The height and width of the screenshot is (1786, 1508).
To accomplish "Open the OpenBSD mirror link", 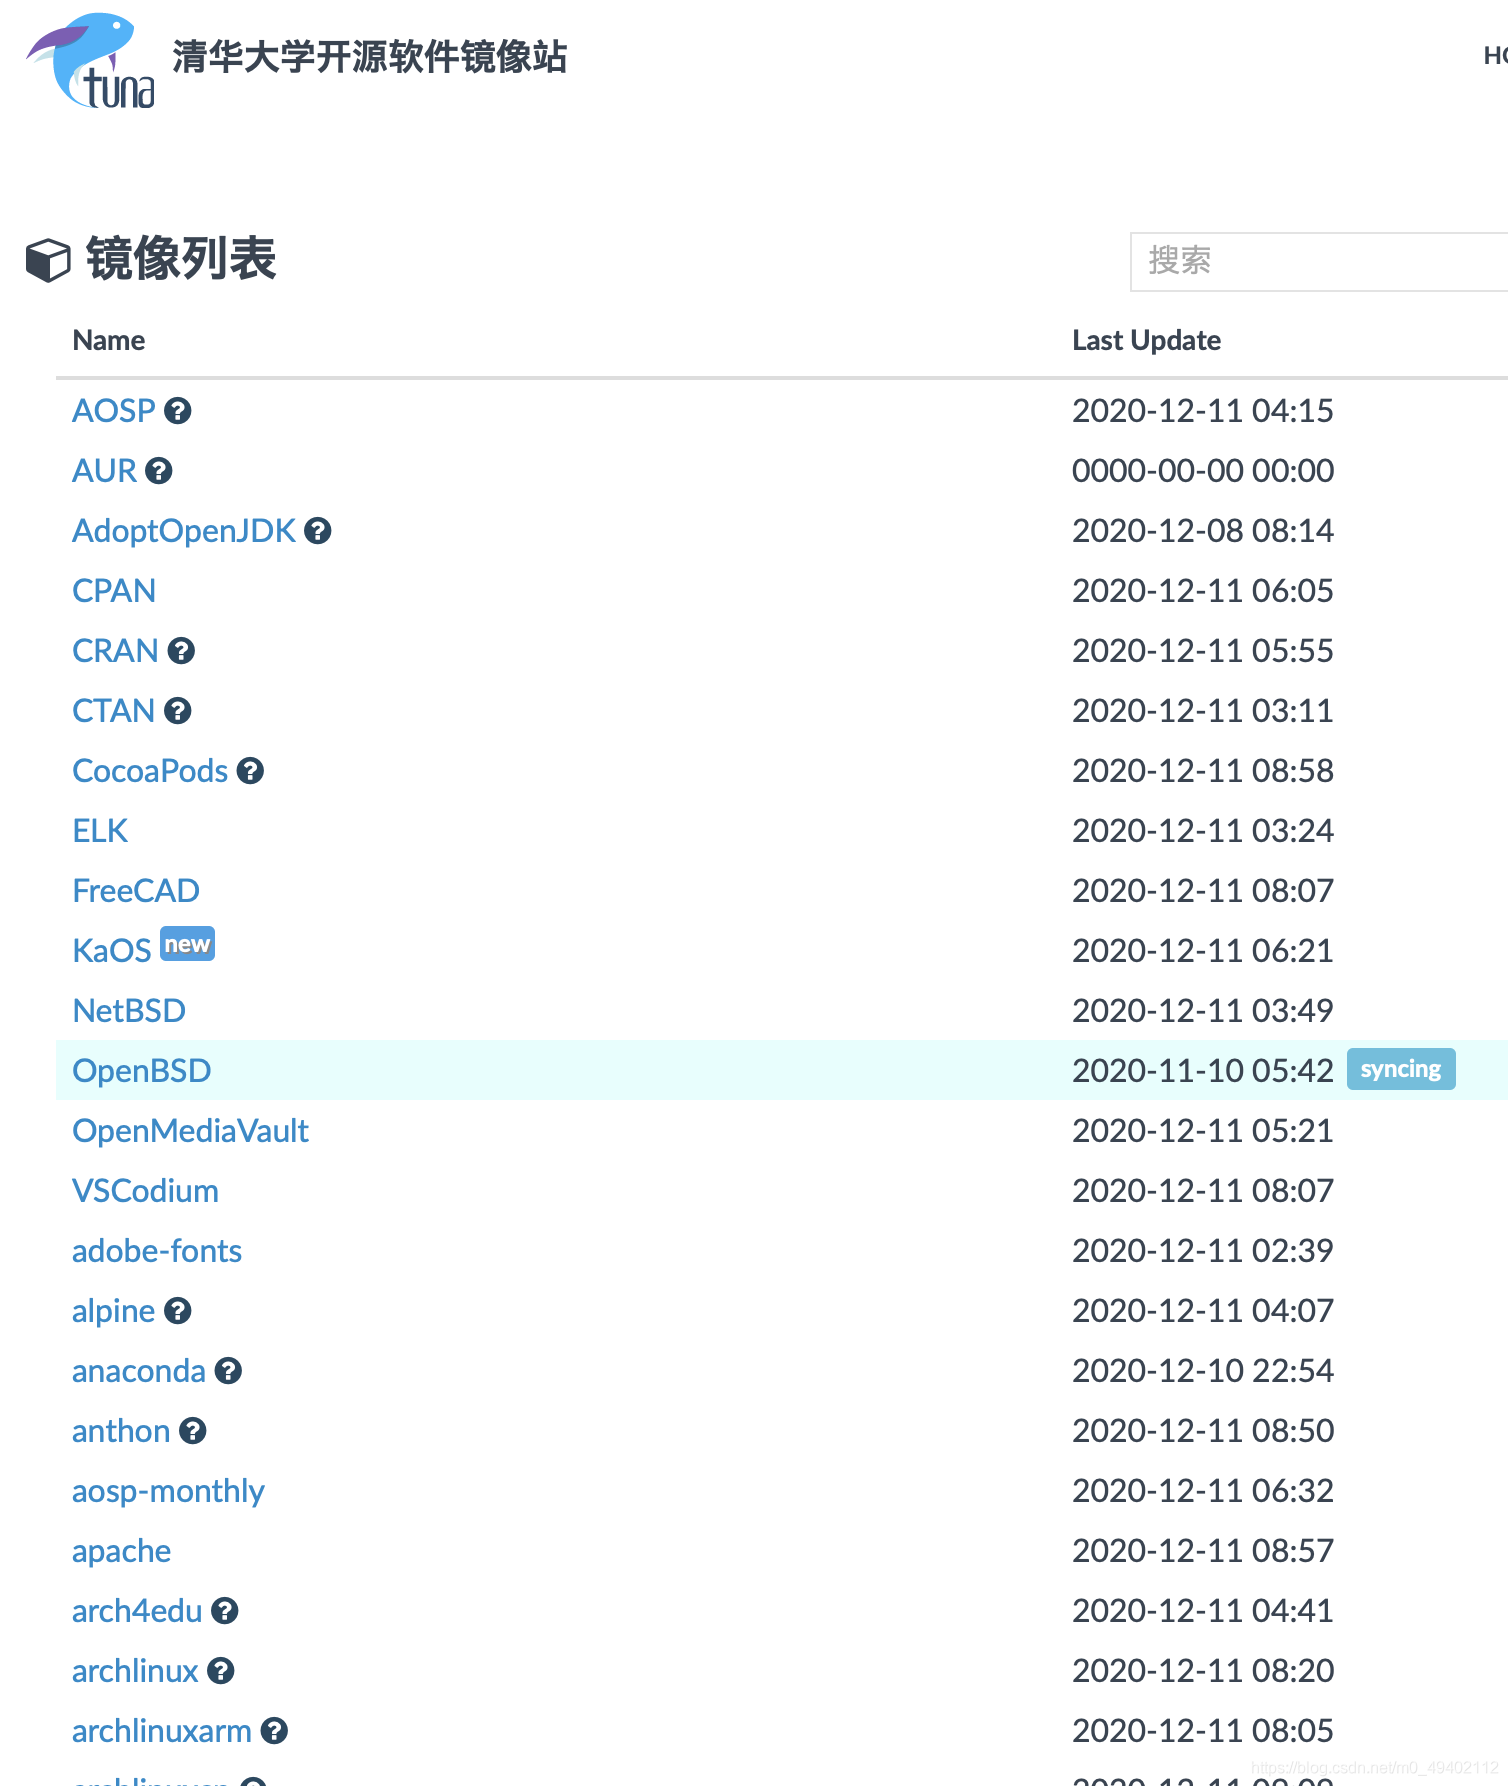I will coord(142,1071).
